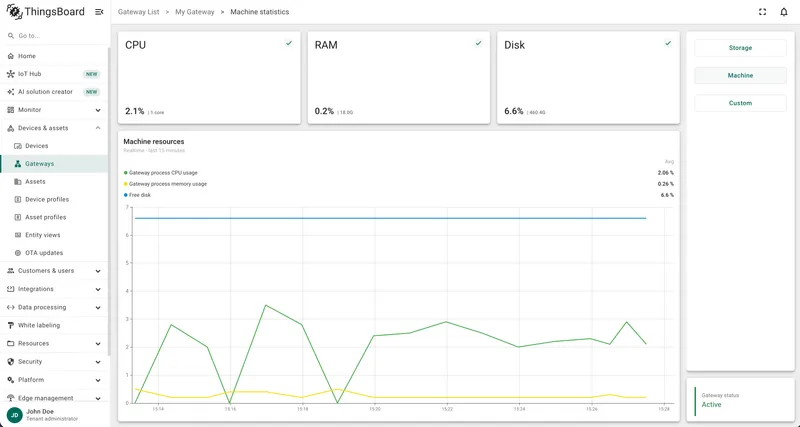Screen dimensions: 800x427
Task: Go to Gateway List breadcrumb
Action: (x=138, y=12)
